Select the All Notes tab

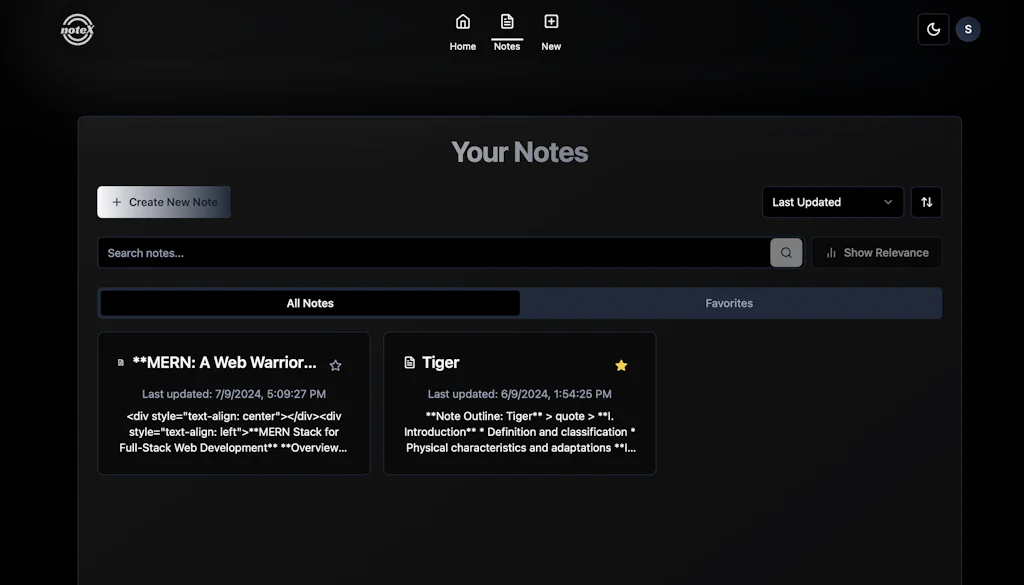pyautogui.click(x=309, y=302)
